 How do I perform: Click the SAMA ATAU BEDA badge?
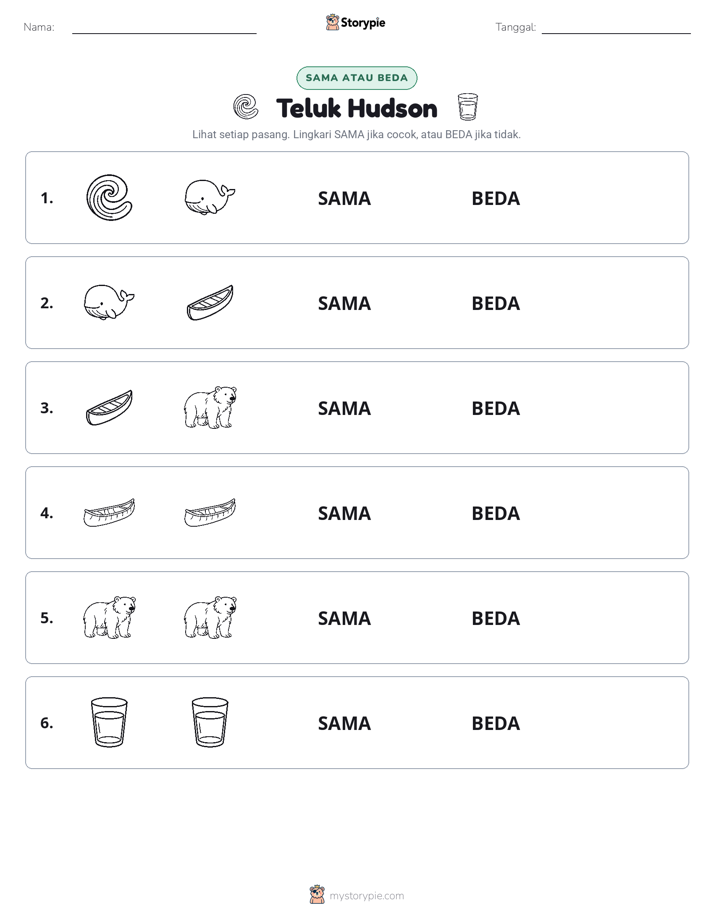tap(356, 78)
